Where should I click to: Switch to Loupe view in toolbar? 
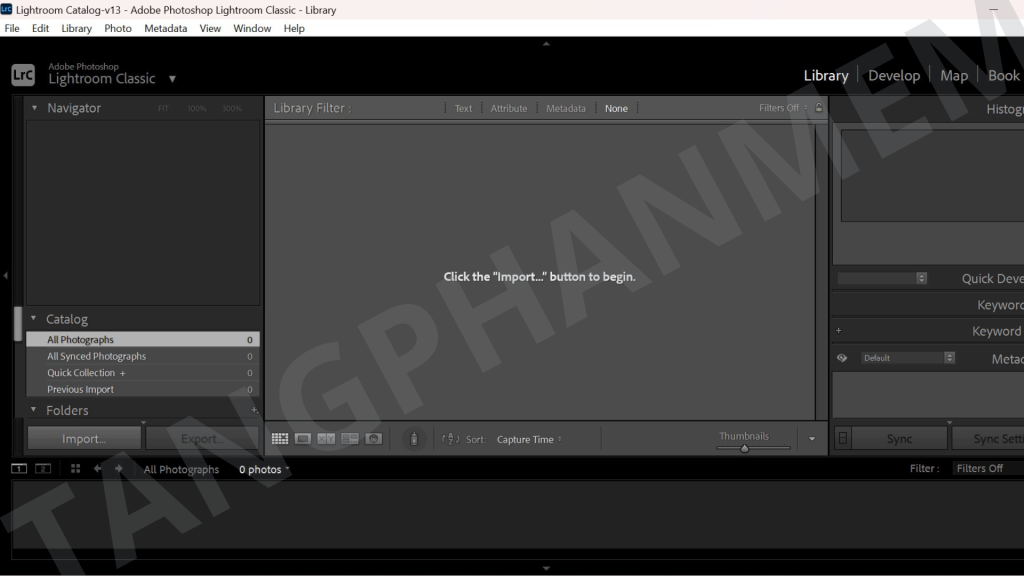pyautogui.click(x=303, y=439)
